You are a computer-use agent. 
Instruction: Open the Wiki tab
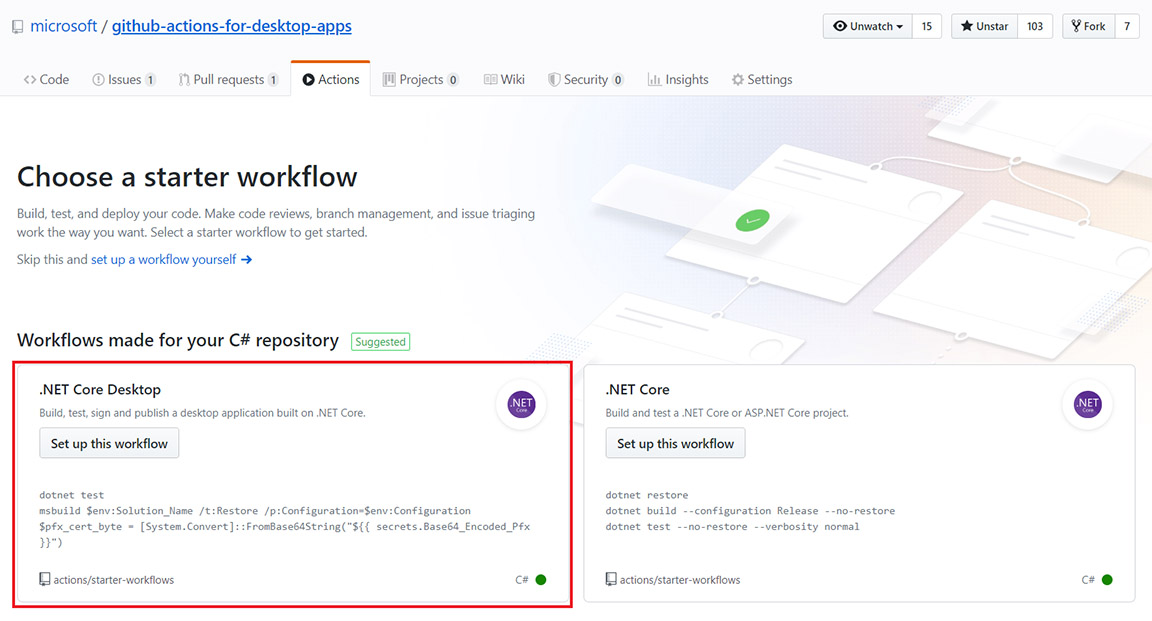click(504, 80)
